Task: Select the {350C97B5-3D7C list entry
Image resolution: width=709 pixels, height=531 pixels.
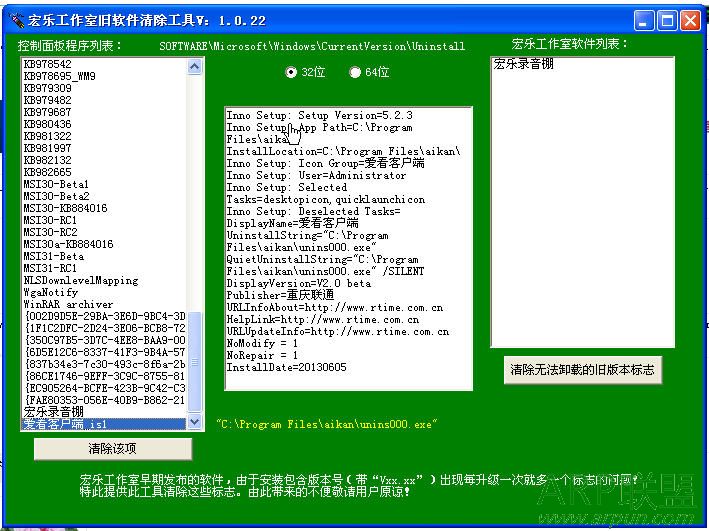Action: [104, 340]
